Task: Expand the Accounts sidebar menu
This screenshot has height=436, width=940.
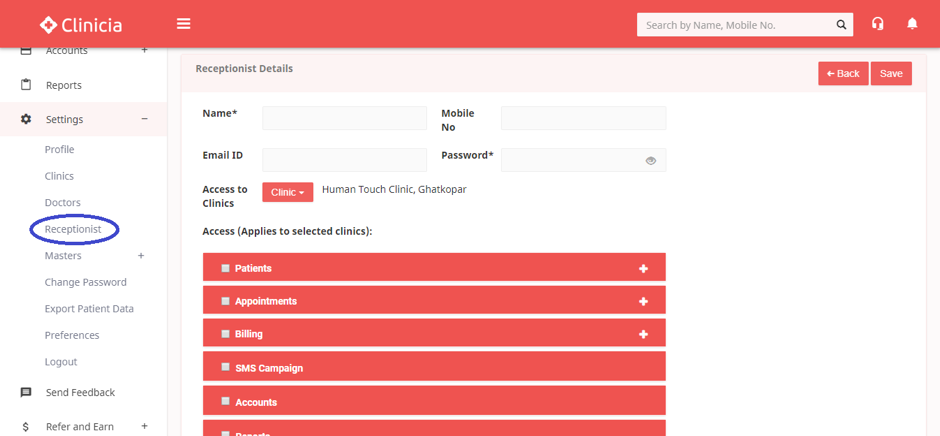Action: [x=144, y=50]
